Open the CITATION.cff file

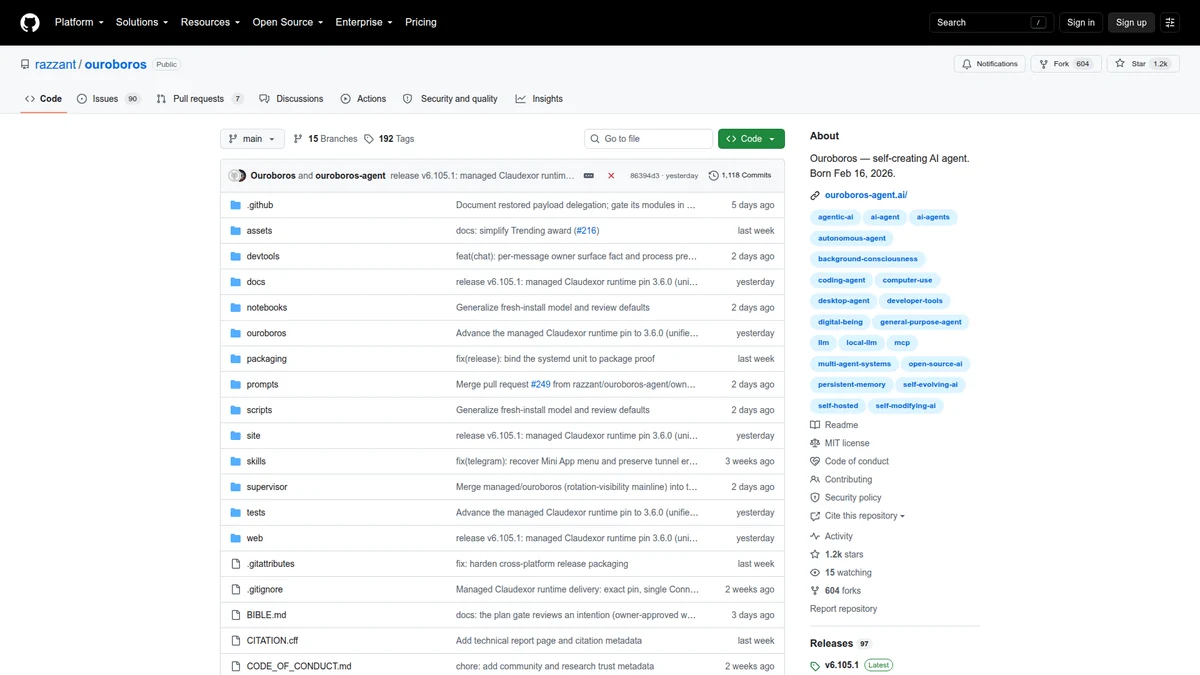[272, 641]
